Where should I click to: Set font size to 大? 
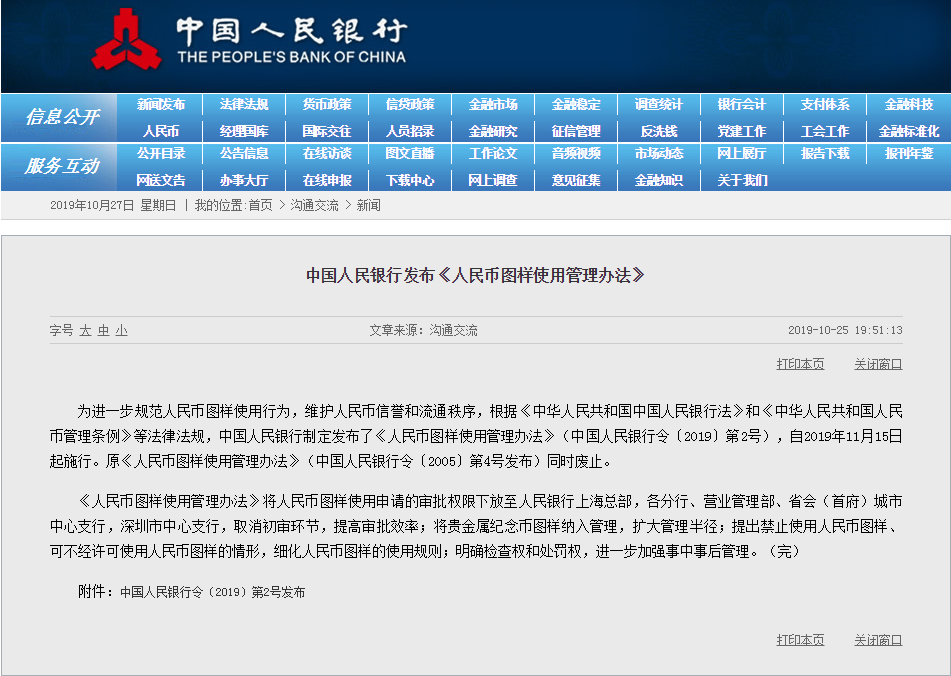pyautogui.click(x=86, y=330)
